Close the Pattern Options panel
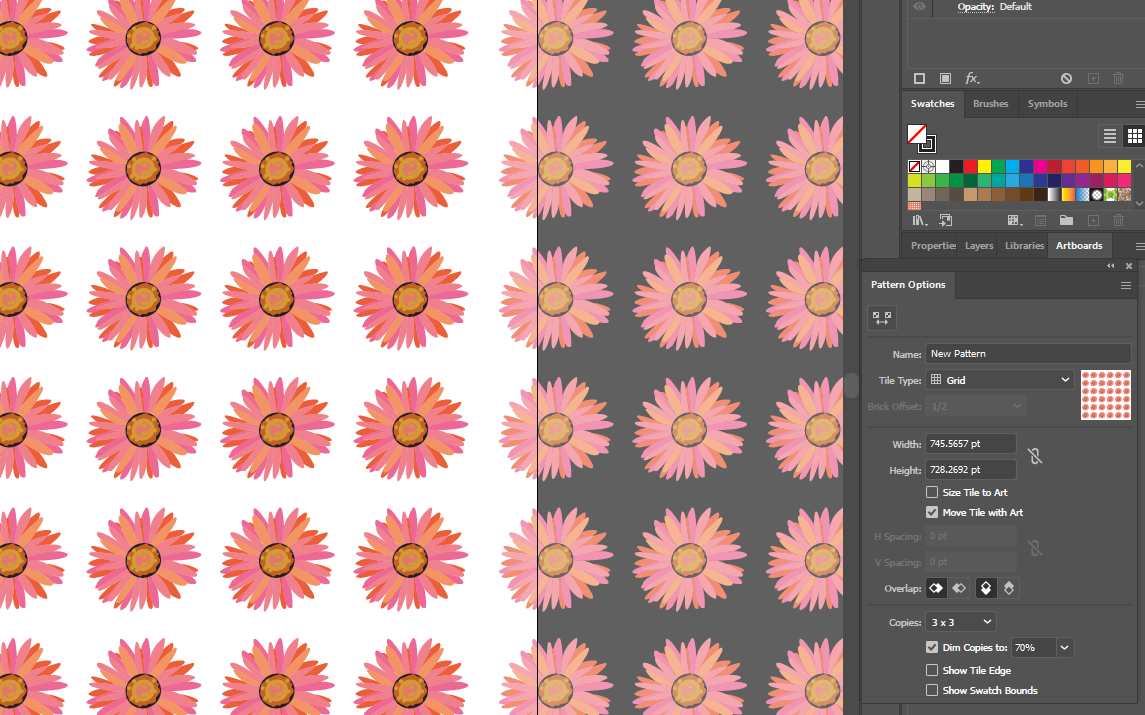The width and height of the screenshot is (1145, 715). coord(1128,266)
